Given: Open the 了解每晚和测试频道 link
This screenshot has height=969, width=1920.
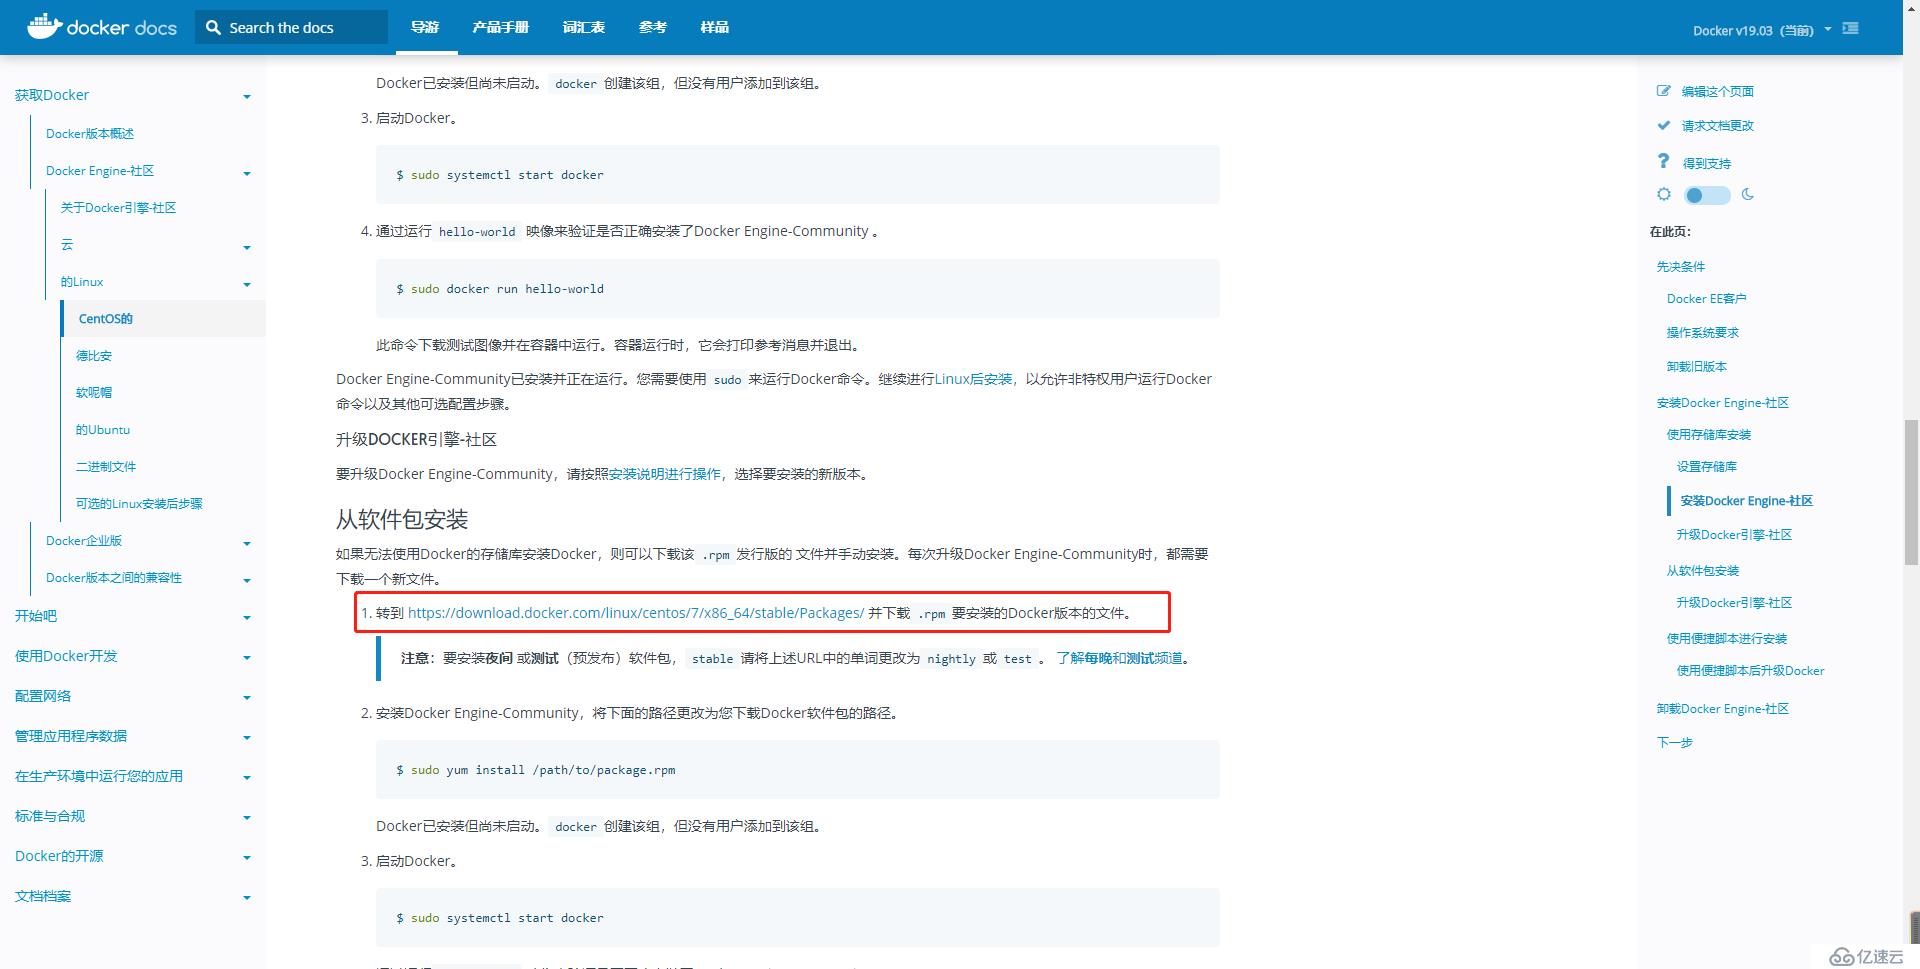Looking at the screenshot, I should [x=1119, y=658].
